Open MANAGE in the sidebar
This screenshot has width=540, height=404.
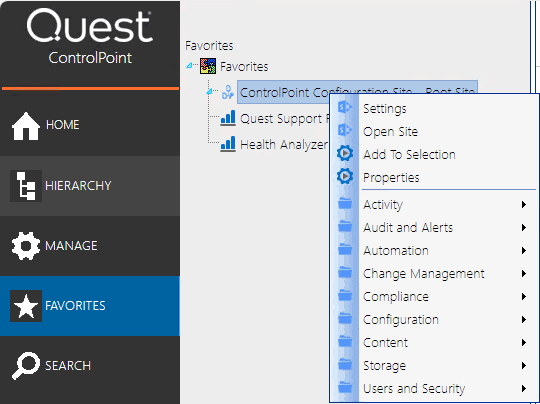pyautogui.click(x=90, y=246)
